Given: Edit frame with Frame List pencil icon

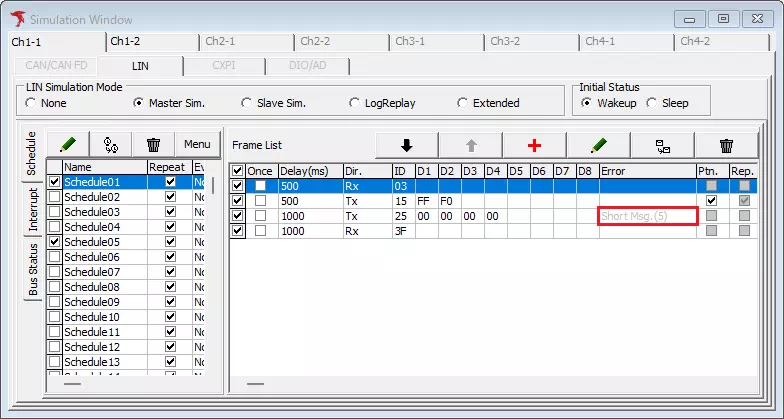Looking at the screenshot, I should pos(598,146).
